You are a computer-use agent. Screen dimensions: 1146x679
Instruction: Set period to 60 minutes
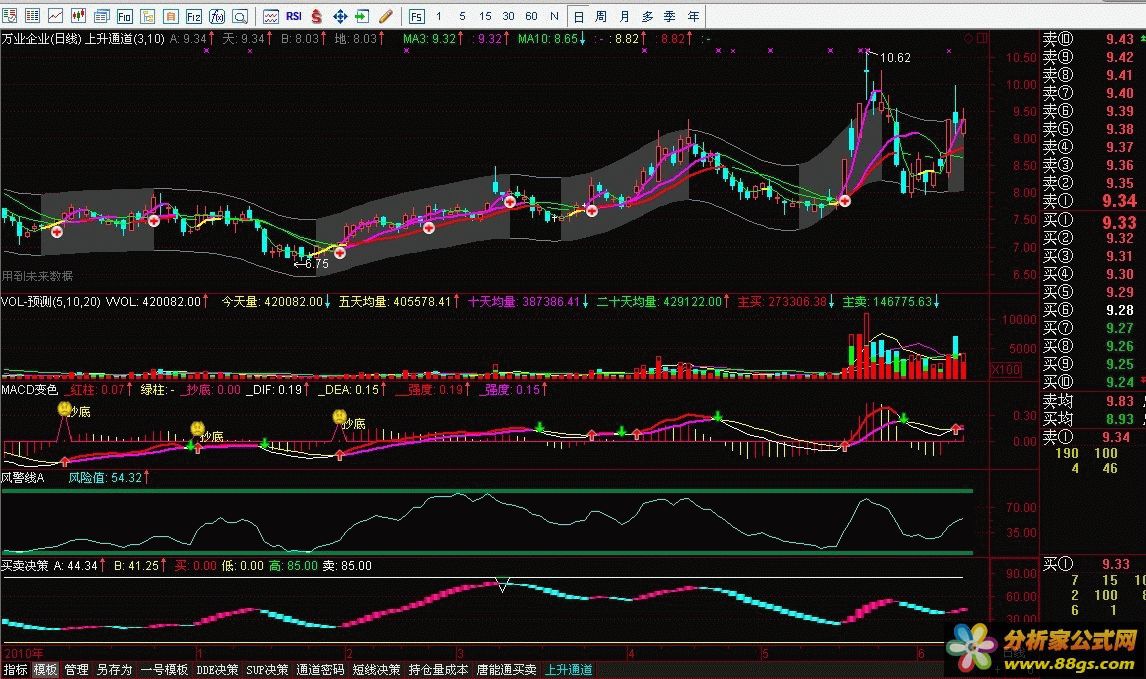tap(531, 15)
